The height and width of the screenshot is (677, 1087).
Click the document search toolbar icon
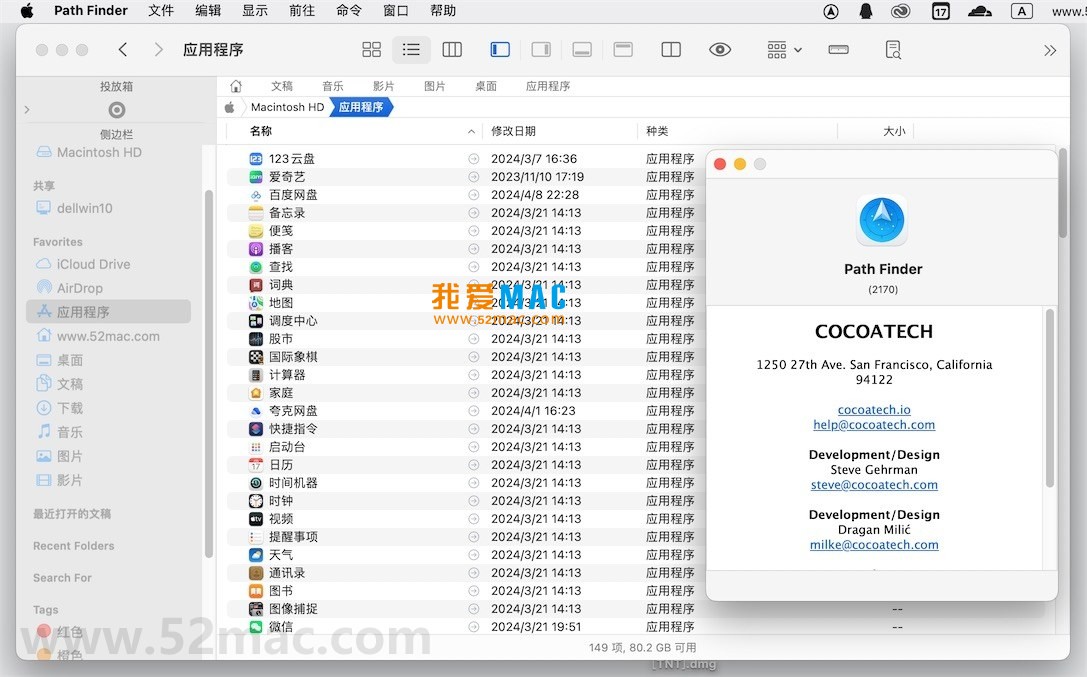pos(893,49)
